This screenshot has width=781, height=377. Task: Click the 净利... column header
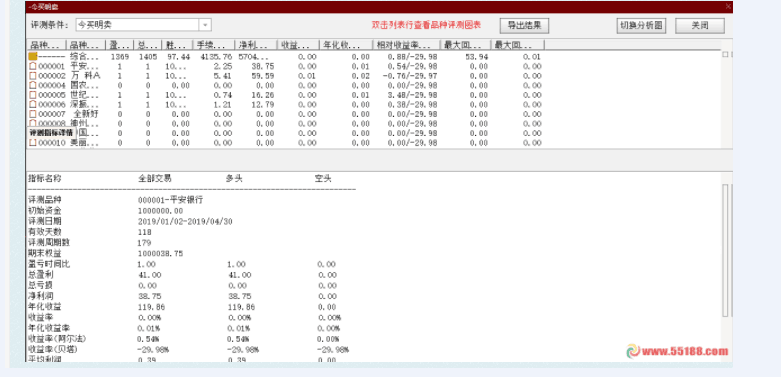(256, 45)
